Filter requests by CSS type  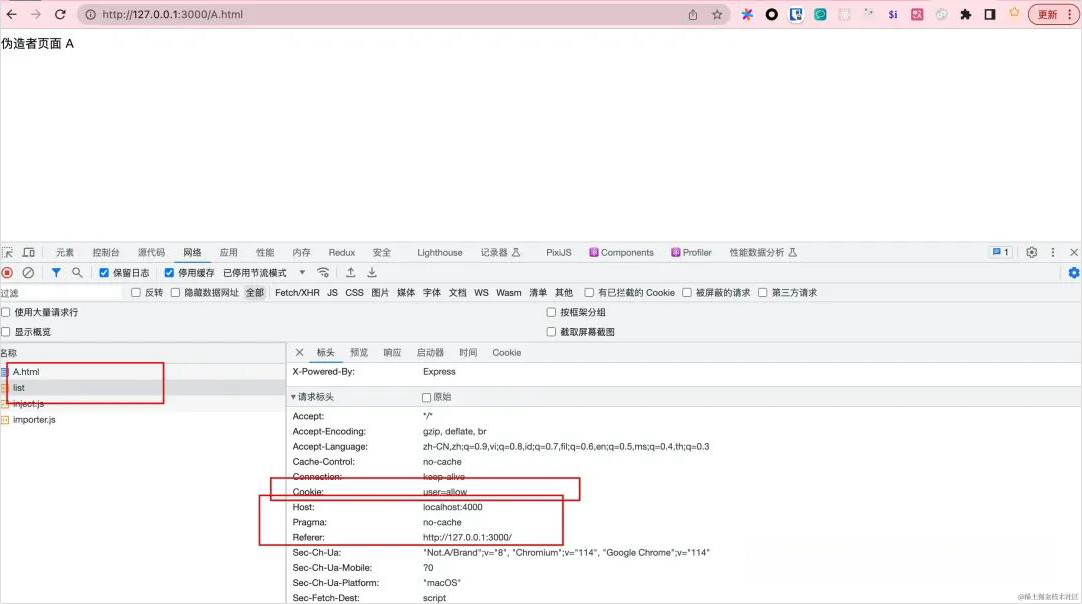point(354,293)
